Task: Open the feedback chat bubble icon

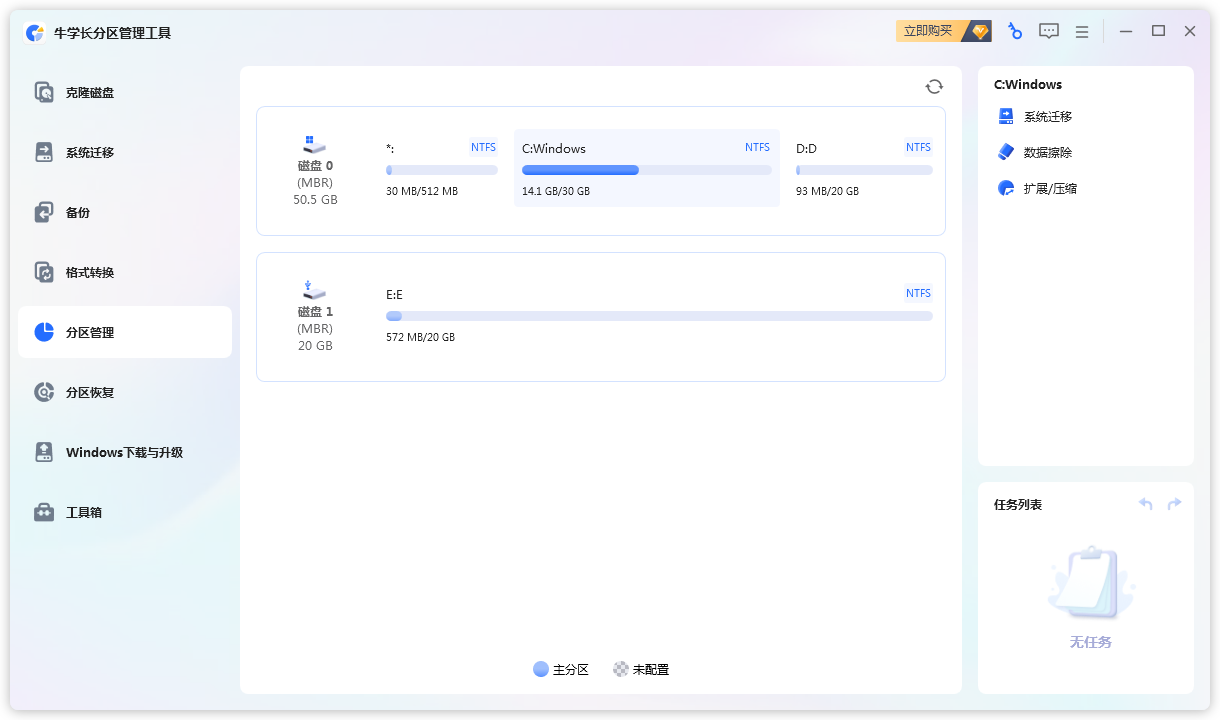Action: [1048, 31]
